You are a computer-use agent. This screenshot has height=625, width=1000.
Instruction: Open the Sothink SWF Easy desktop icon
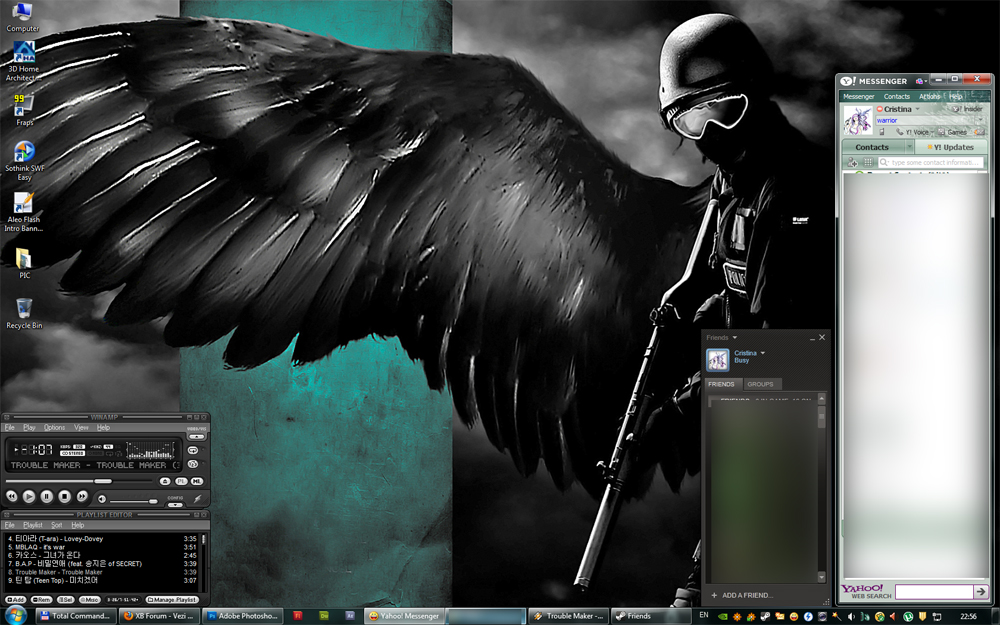coord(24,161)
